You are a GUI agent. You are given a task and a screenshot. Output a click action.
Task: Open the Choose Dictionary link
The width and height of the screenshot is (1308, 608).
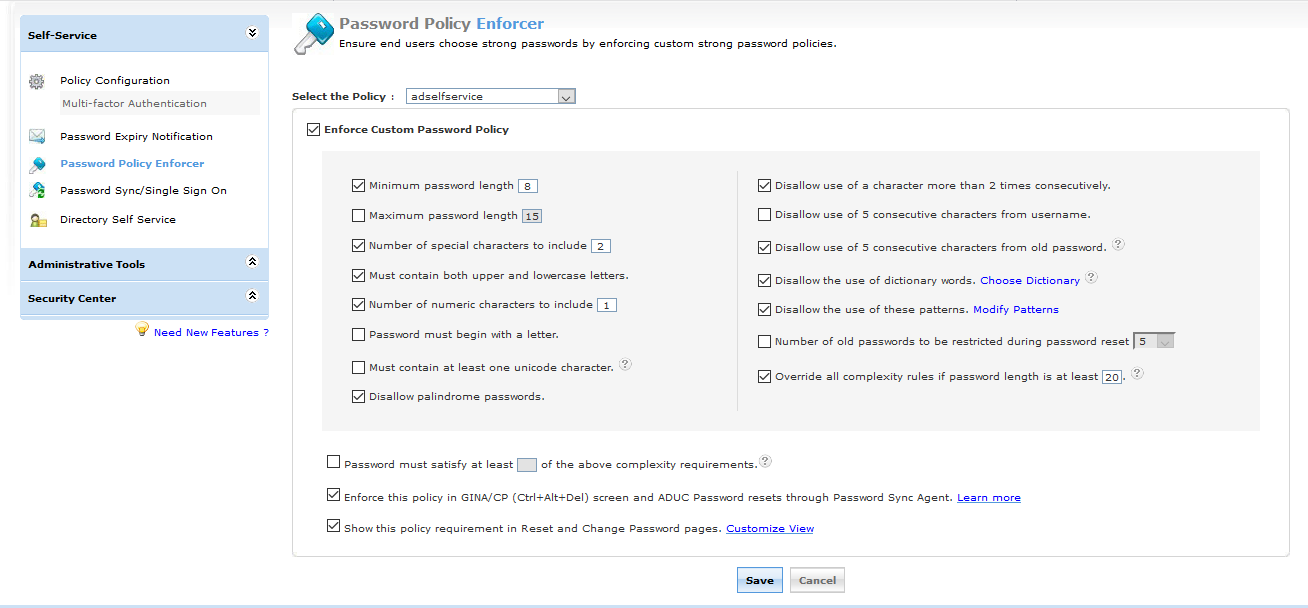[x=1030, y=281]
